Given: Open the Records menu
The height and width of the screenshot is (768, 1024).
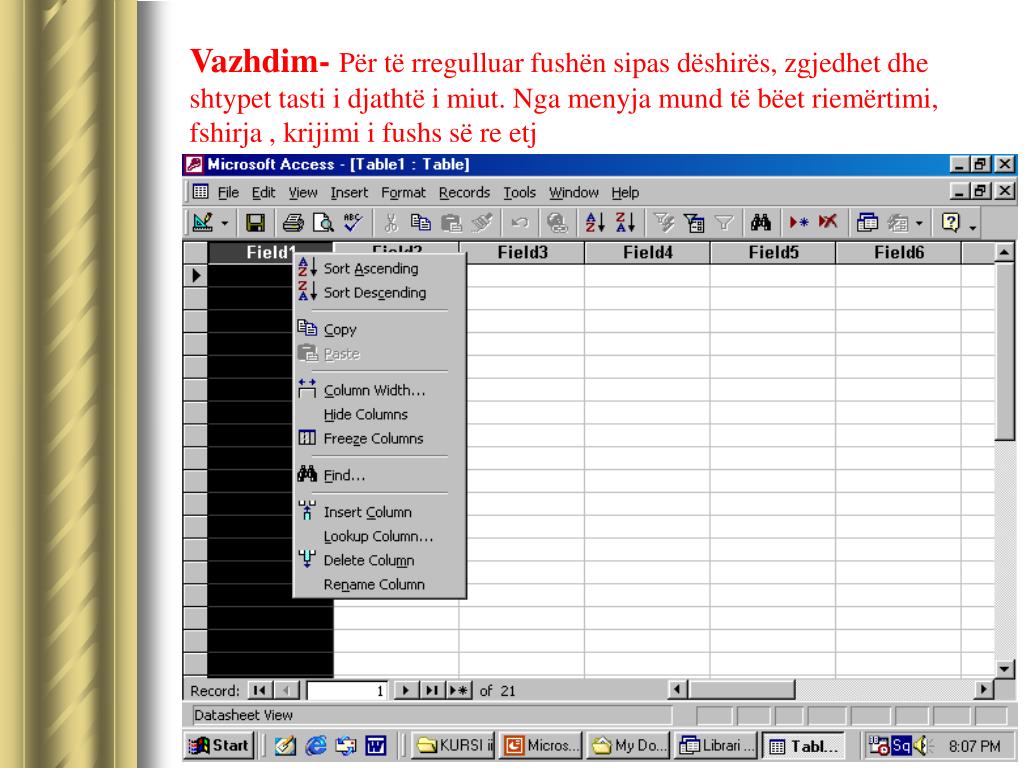Looking at the screenshot, I should pos(464,193).
